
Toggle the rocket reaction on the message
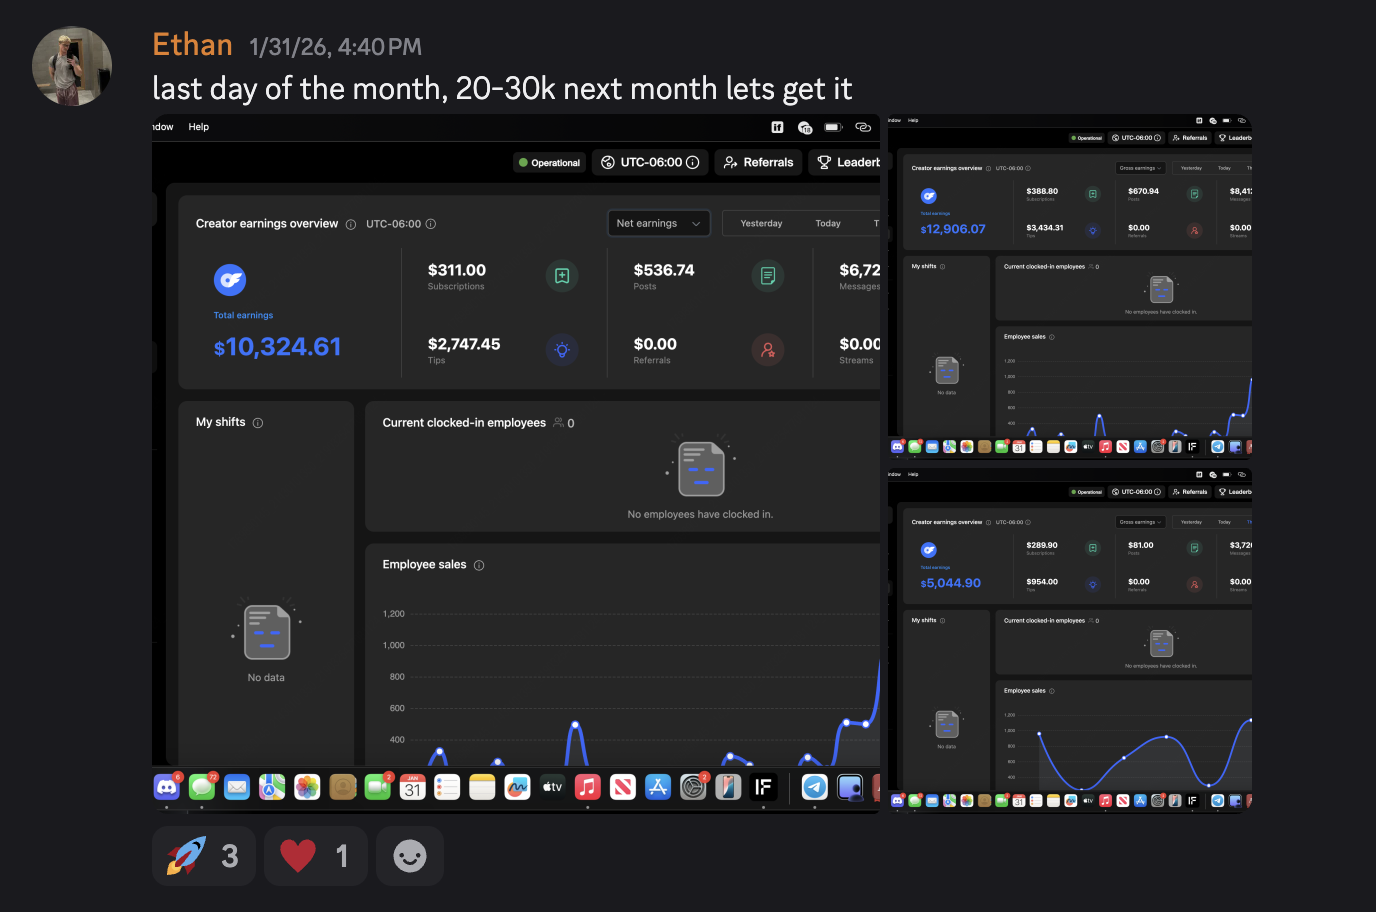coord(203,856)
